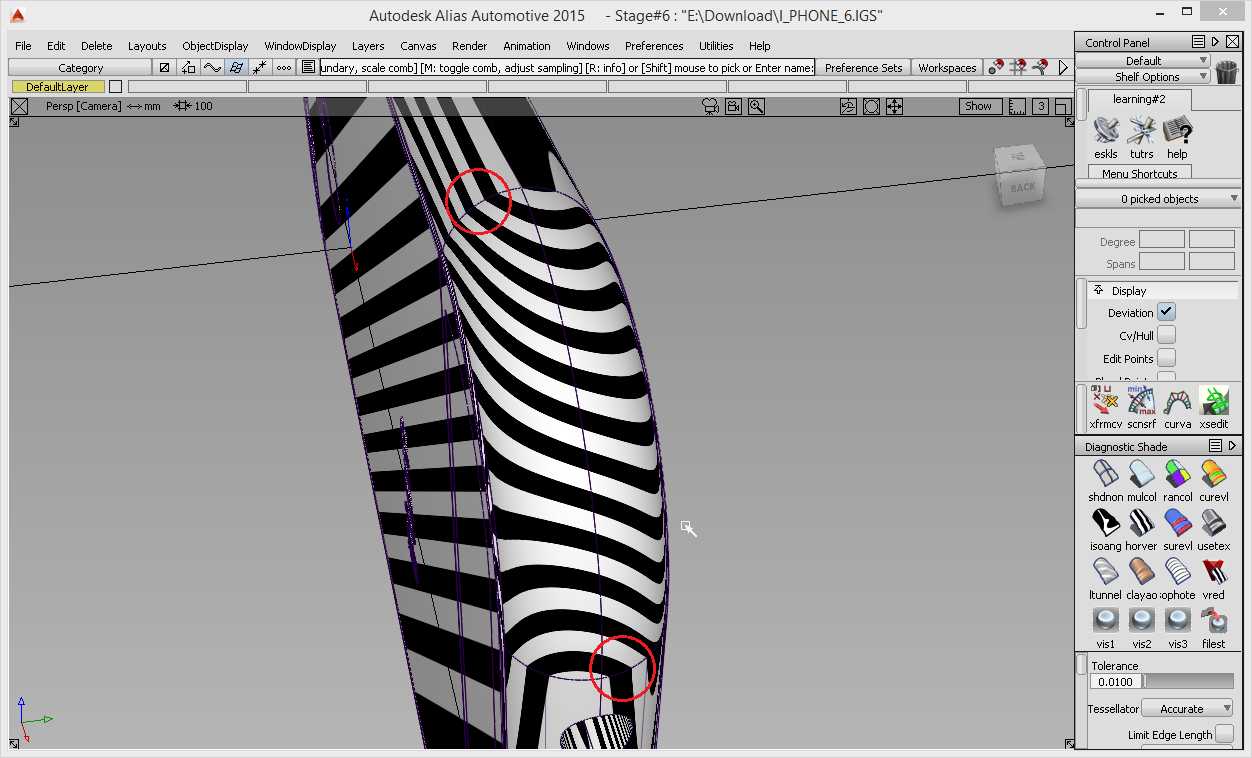Open the tutrs tutorials icon

point(1141,131)
